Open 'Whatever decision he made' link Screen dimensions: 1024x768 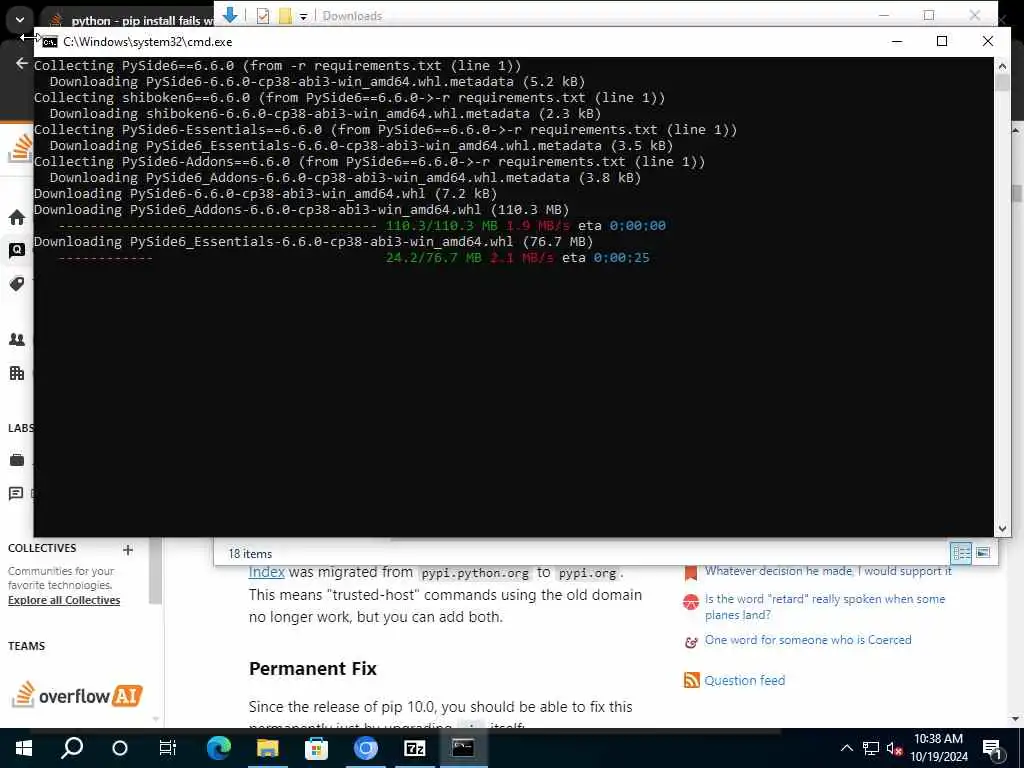pyautogui.click(x=827, y=571)
